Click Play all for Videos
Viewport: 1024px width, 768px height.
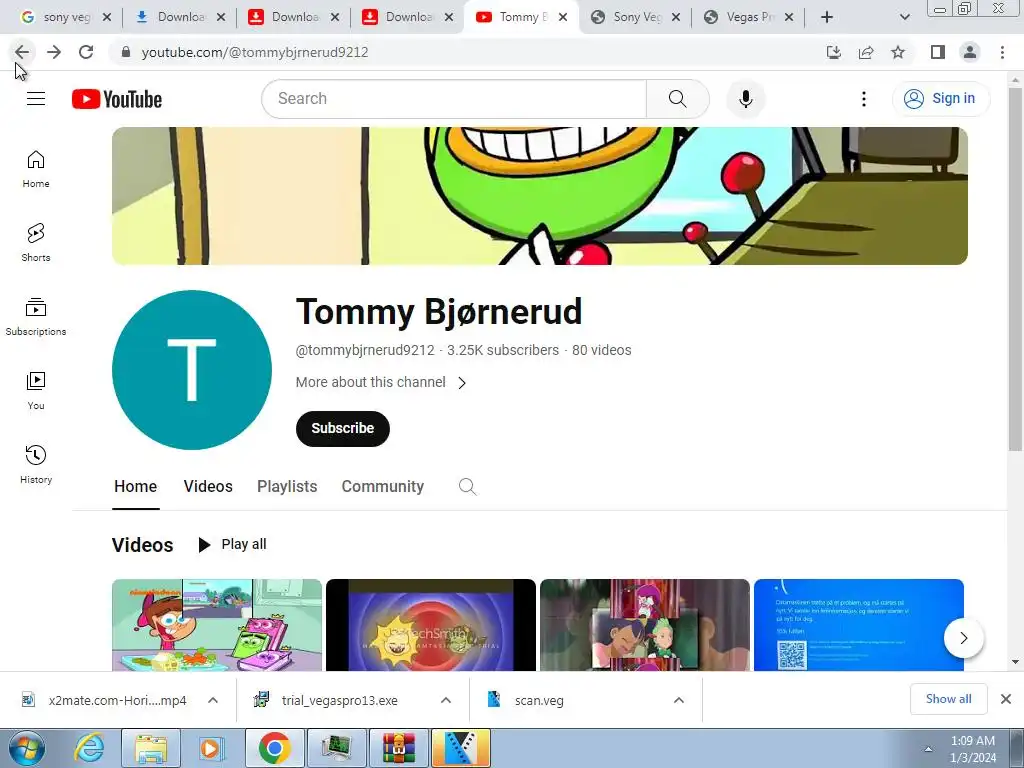(232, 544)
